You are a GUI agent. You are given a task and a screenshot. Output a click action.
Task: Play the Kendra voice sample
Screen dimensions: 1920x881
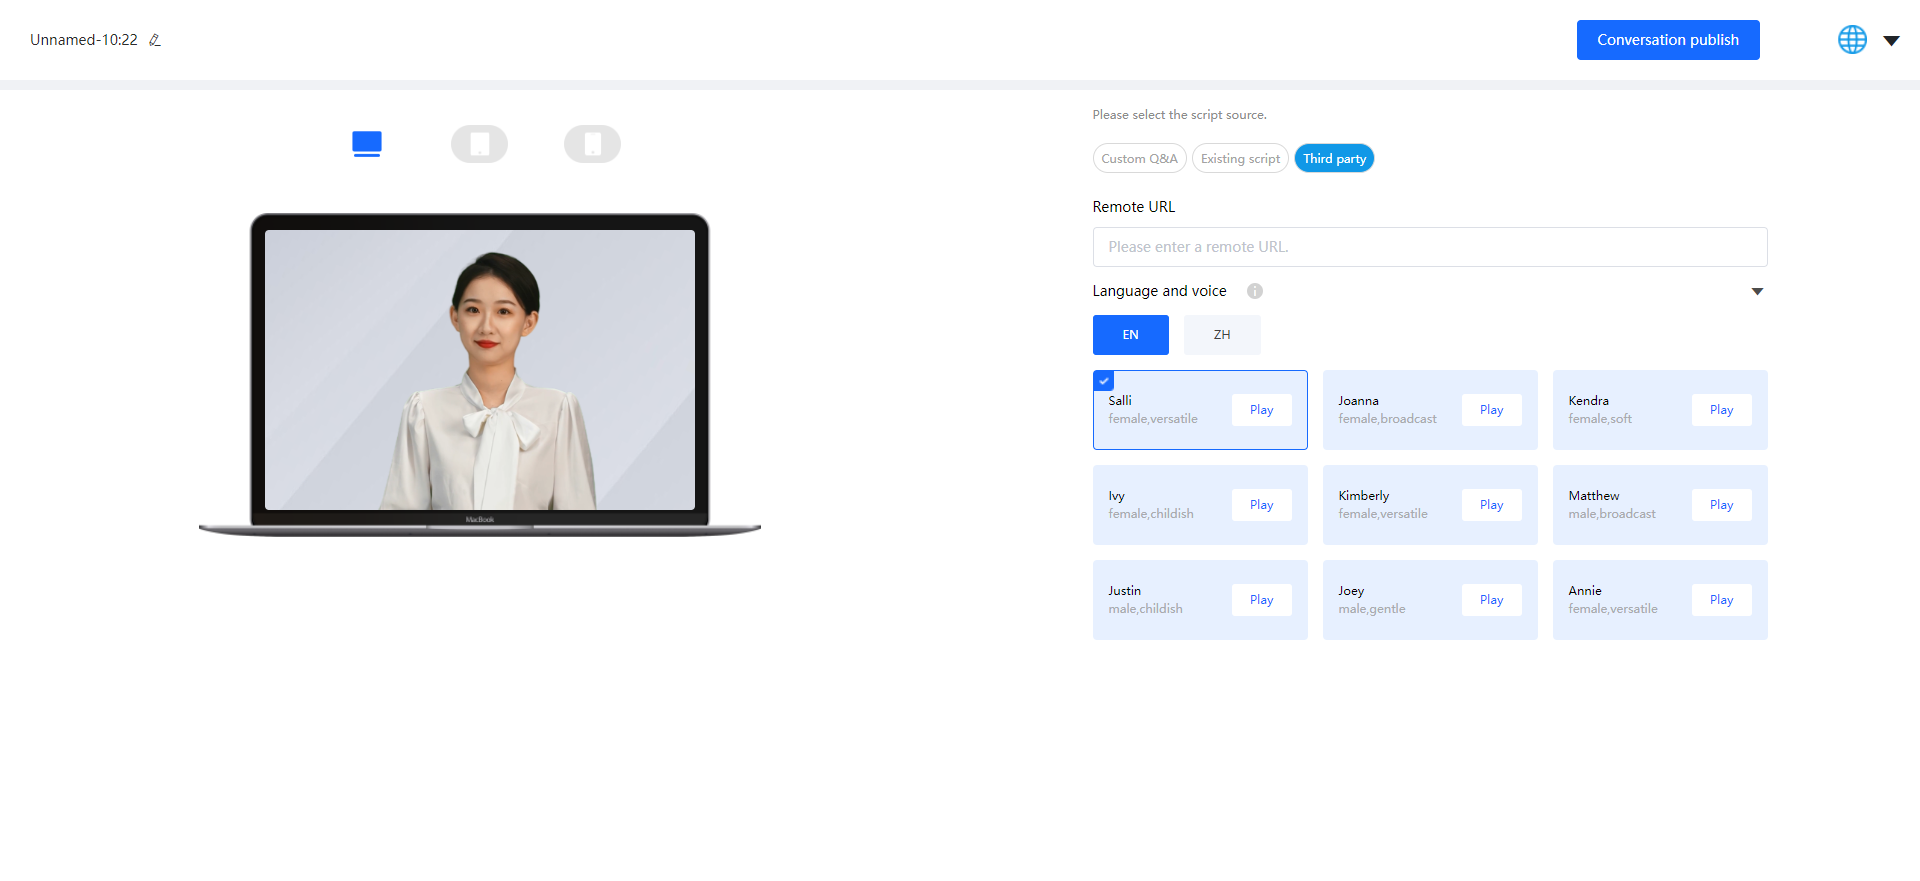[x=1722, y=410]
